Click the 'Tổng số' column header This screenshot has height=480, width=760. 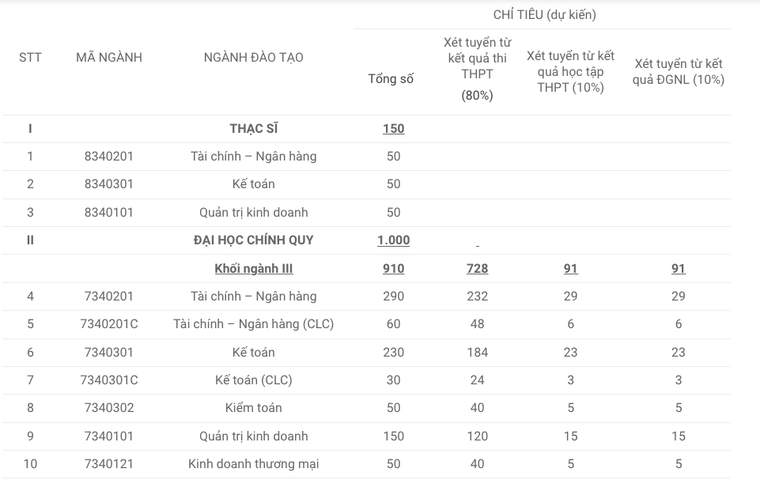pyautogui.click(x=391, y=79)
